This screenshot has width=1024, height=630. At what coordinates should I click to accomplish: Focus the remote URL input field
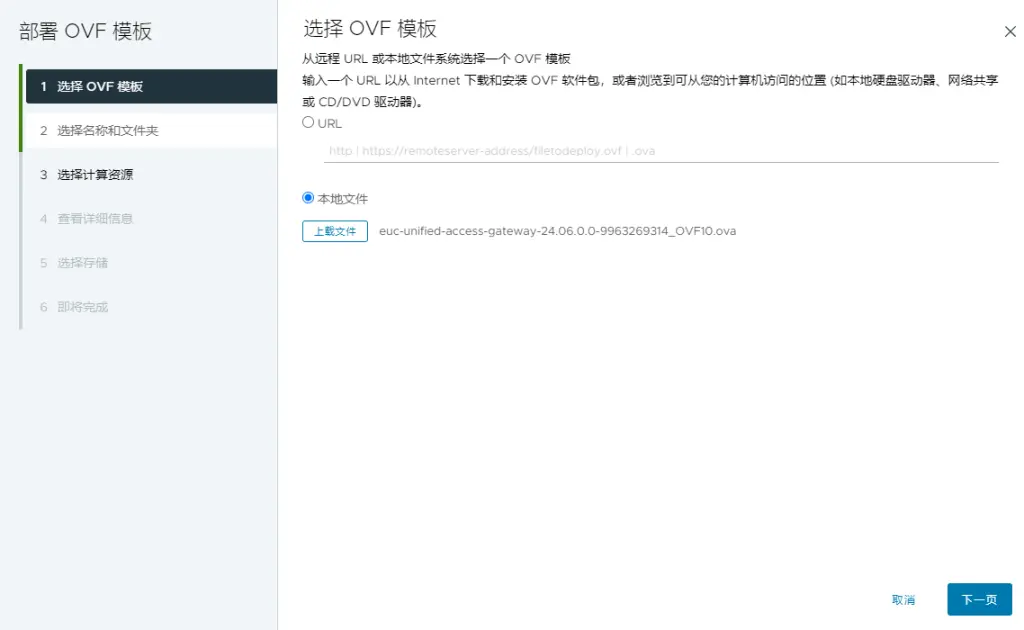click(660, 151)
